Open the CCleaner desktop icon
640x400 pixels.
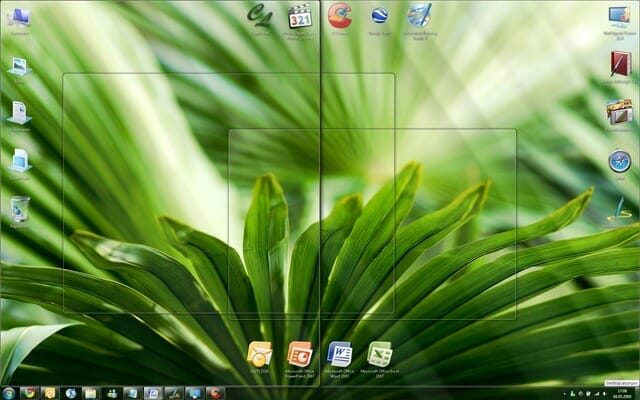pyautogui.click(x=339, y=16)
